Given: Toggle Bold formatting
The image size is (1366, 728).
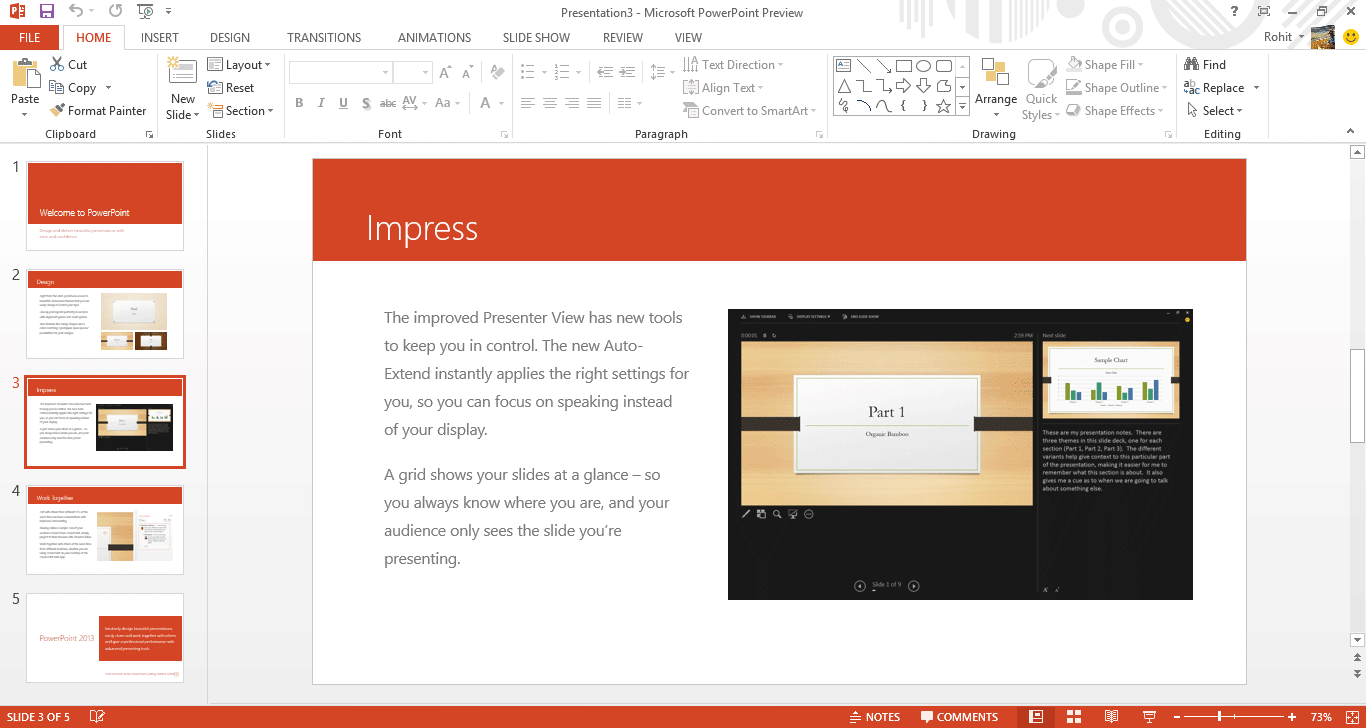Looking at the screenshot, I should pos(299,103).
